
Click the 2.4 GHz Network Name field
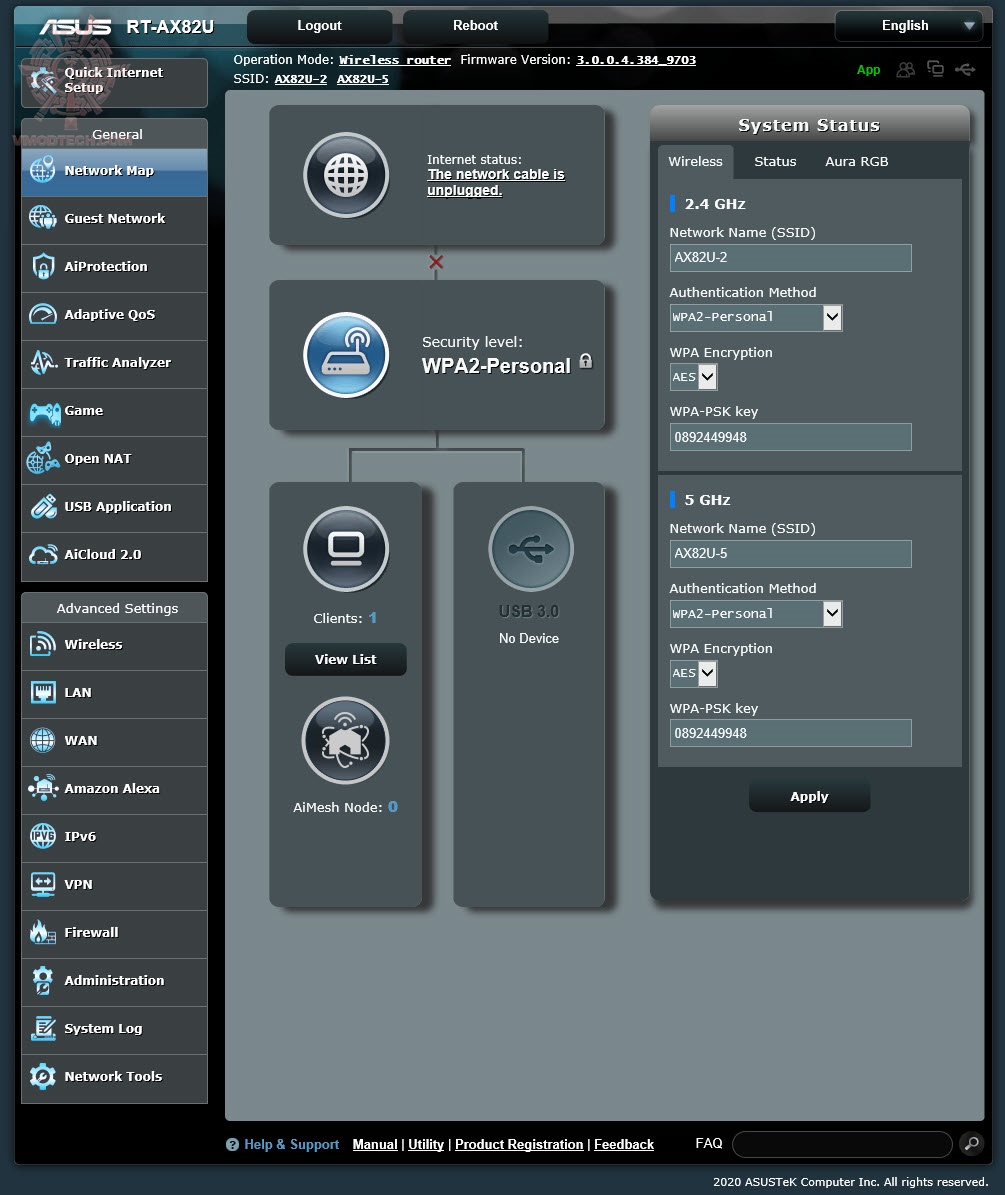790,258
